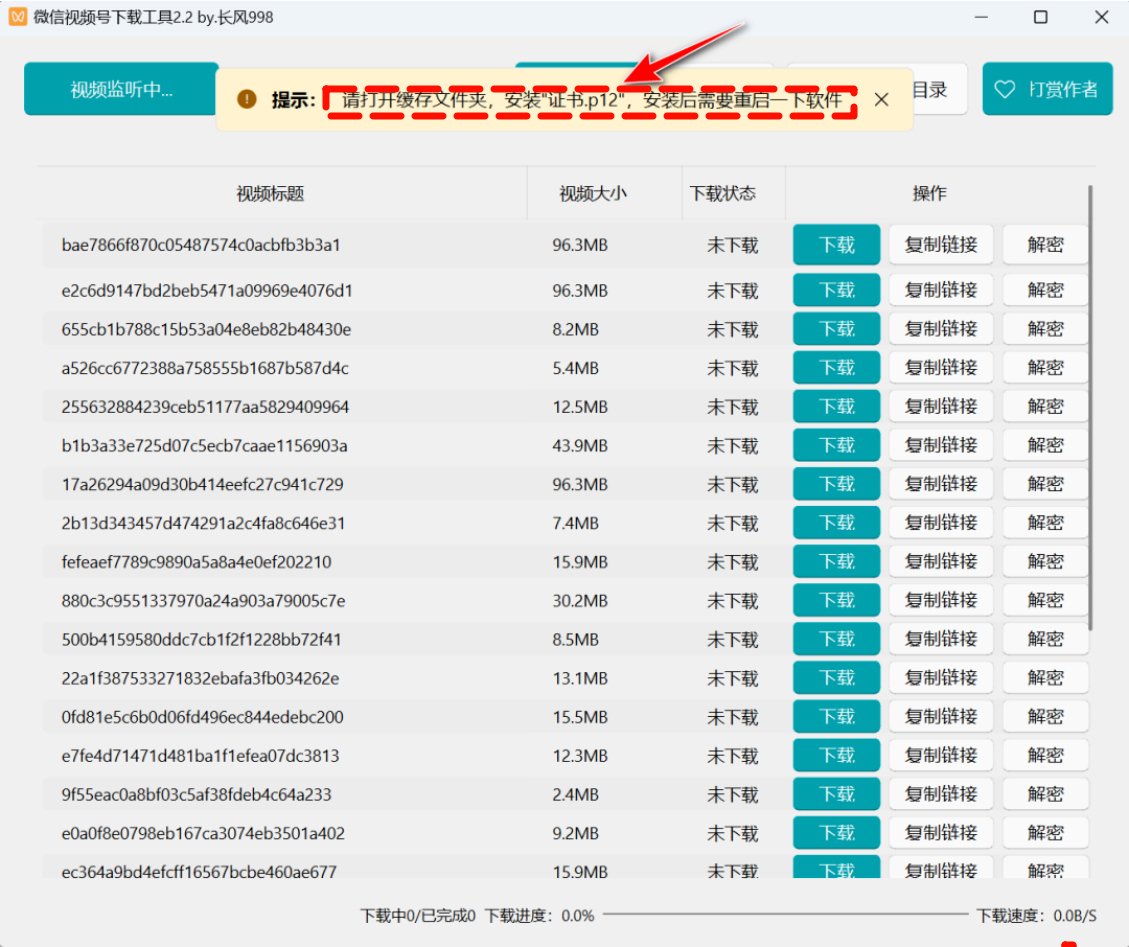The image size is (1129, 947).
Task: Dismiss the 提示 notification with its X
Action: click(881, 99)
